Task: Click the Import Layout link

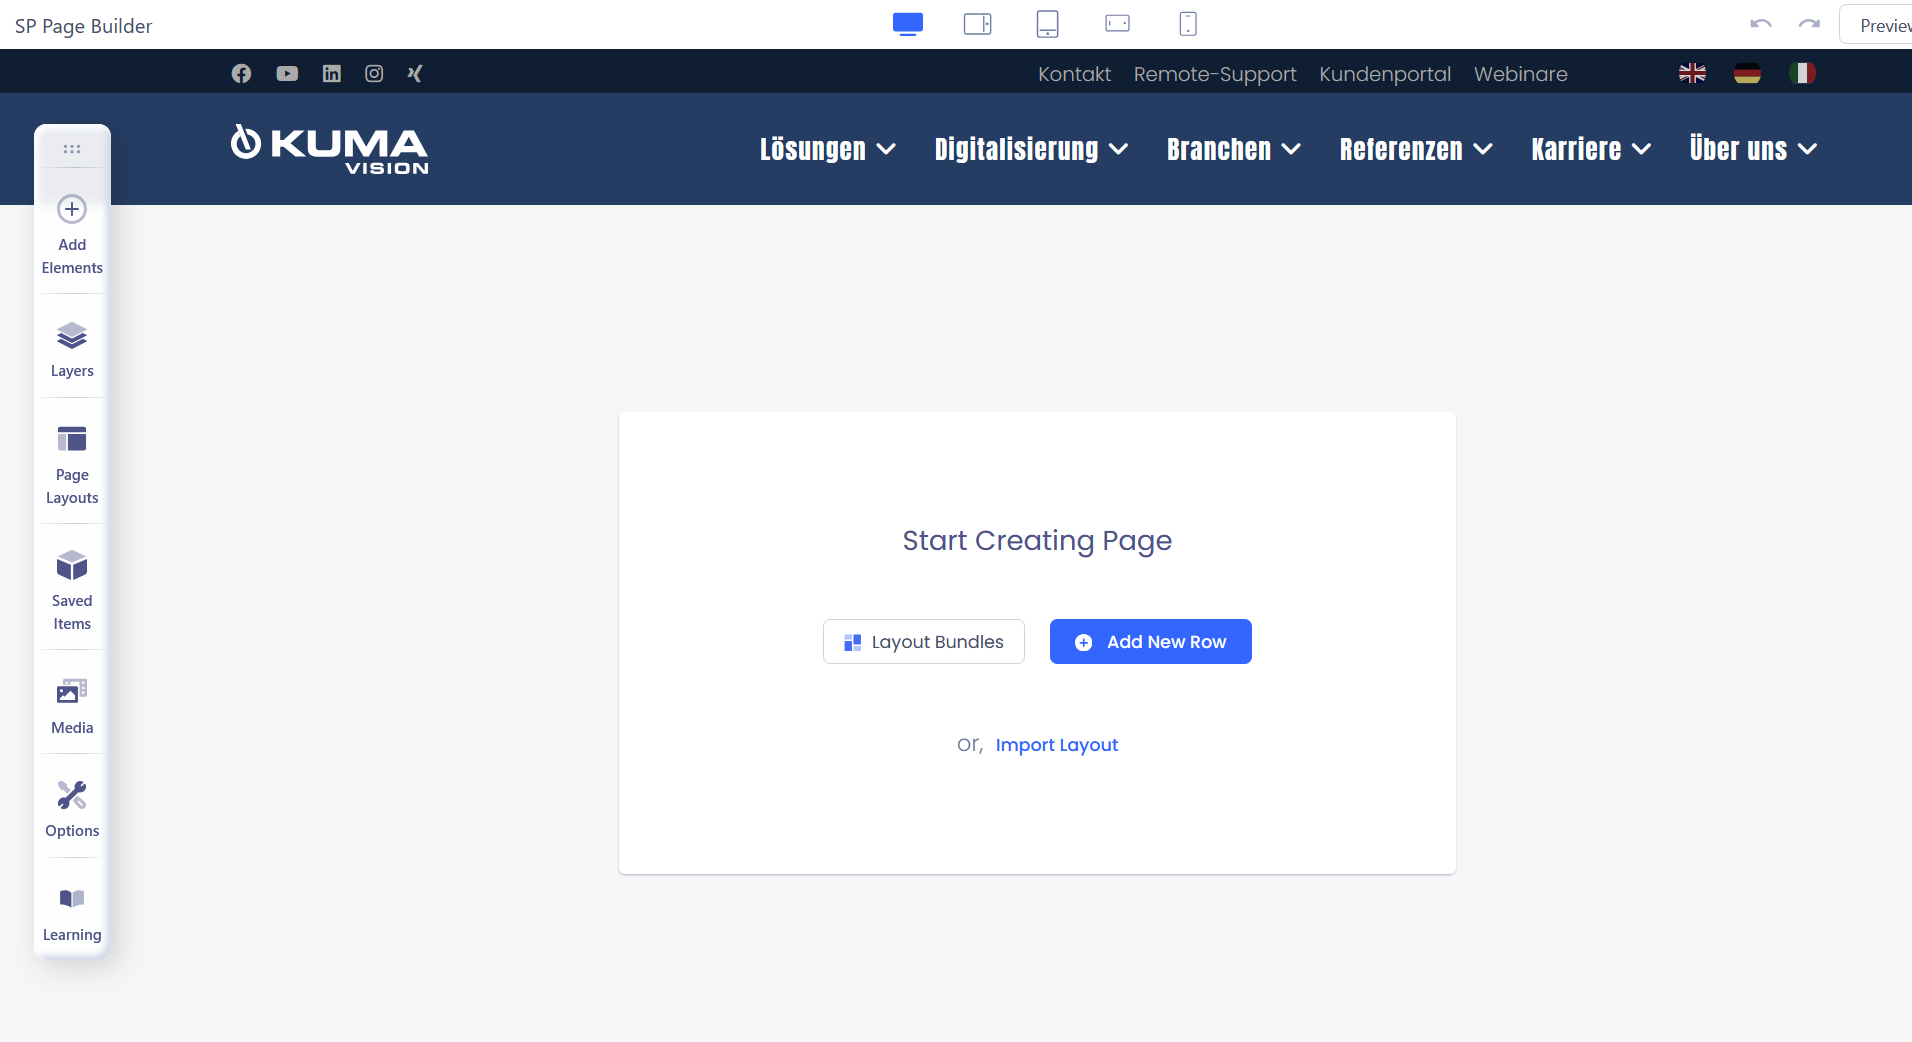Action: 1057,745
